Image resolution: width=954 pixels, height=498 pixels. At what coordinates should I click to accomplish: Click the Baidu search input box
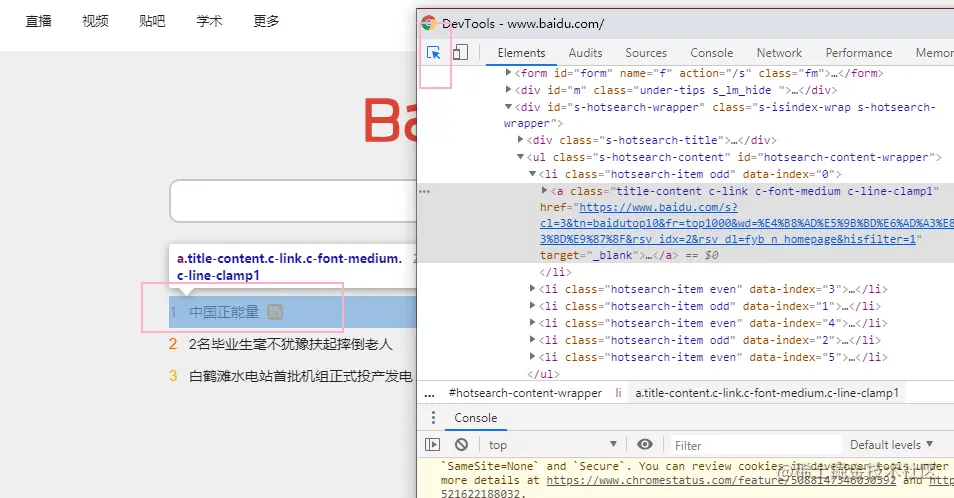click(293, 201)
